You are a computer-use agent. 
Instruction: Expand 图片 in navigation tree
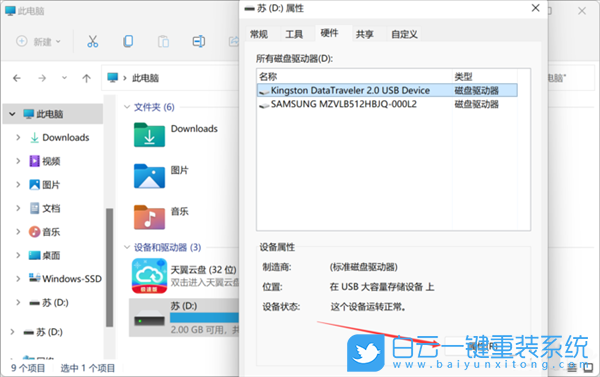click(x=18, y=185)
